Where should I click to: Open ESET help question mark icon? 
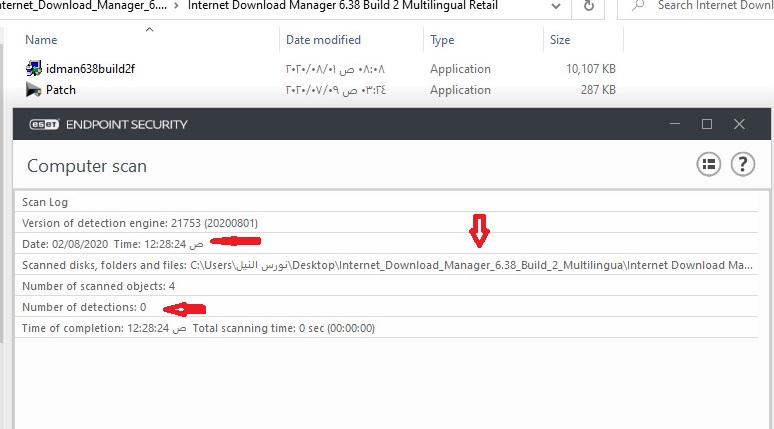coord(742,164)
